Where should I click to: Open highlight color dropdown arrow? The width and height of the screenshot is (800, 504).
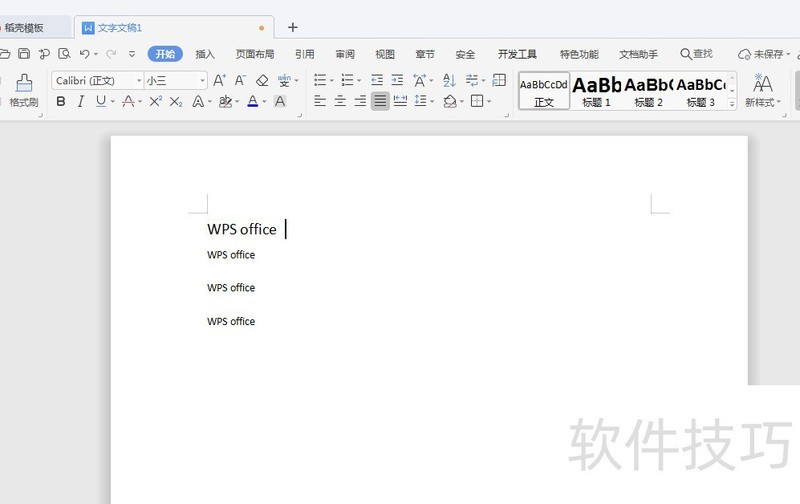237,102
